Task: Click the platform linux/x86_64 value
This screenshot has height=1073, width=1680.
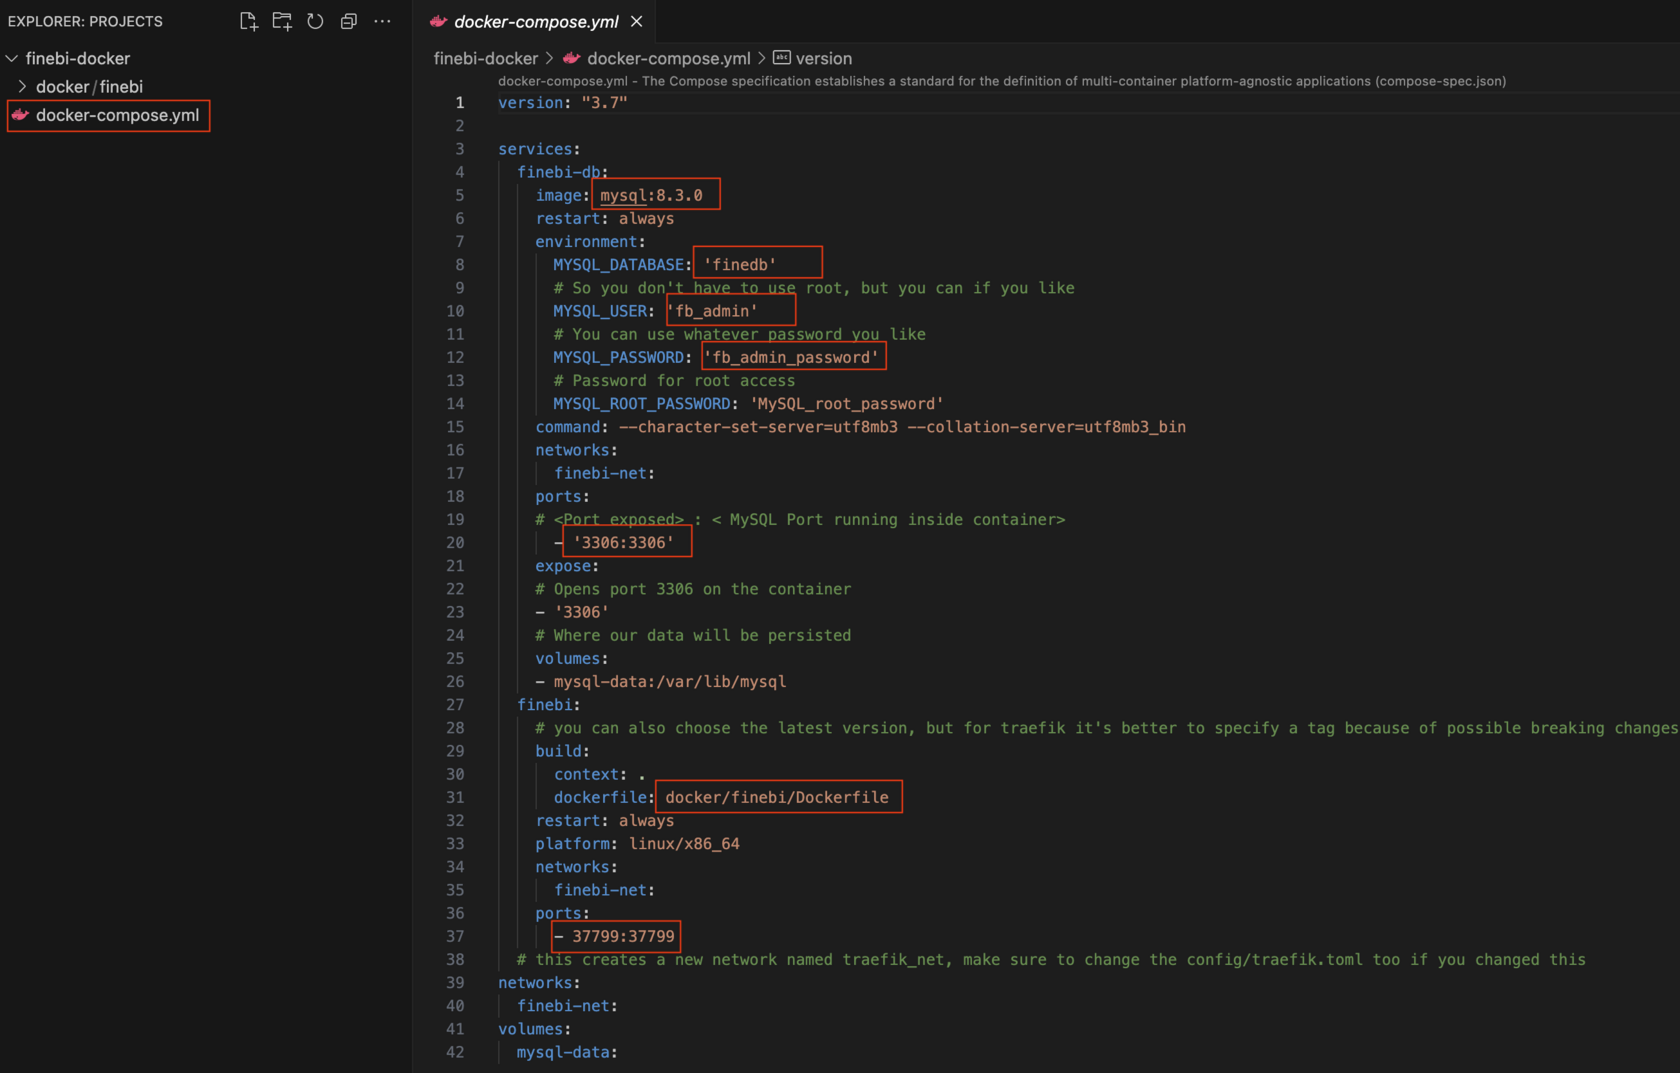Action: [684, 844]
